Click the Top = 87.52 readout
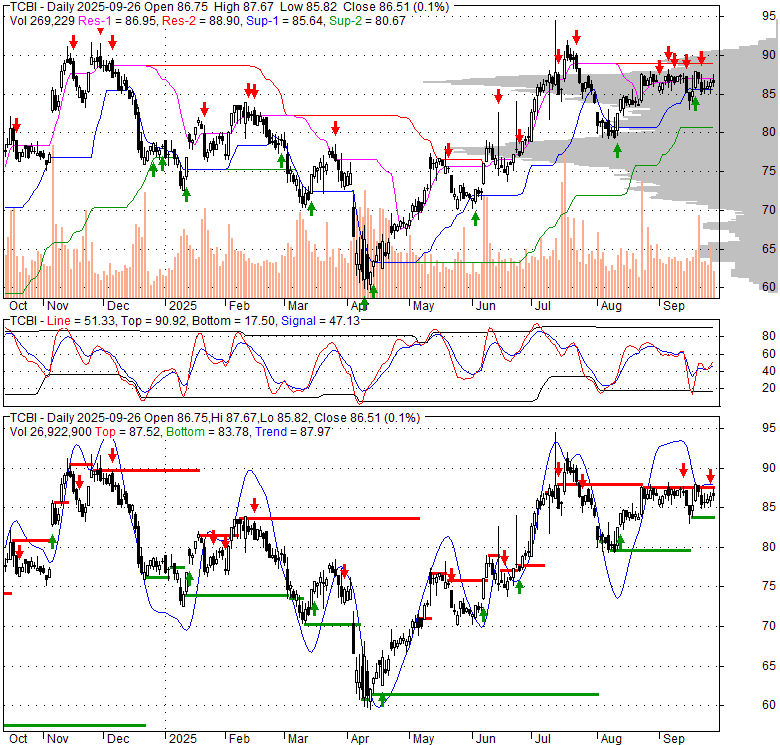 click(127, 432)
